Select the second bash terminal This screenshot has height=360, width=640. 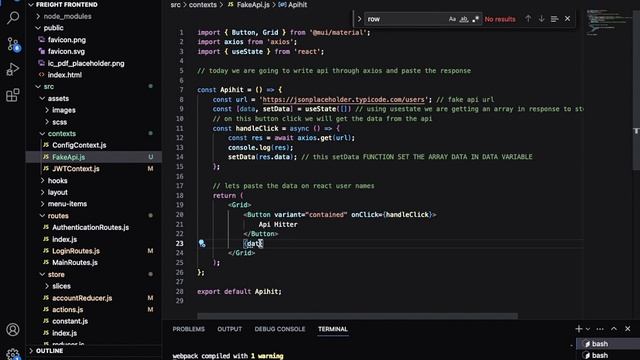coord(608,355)
